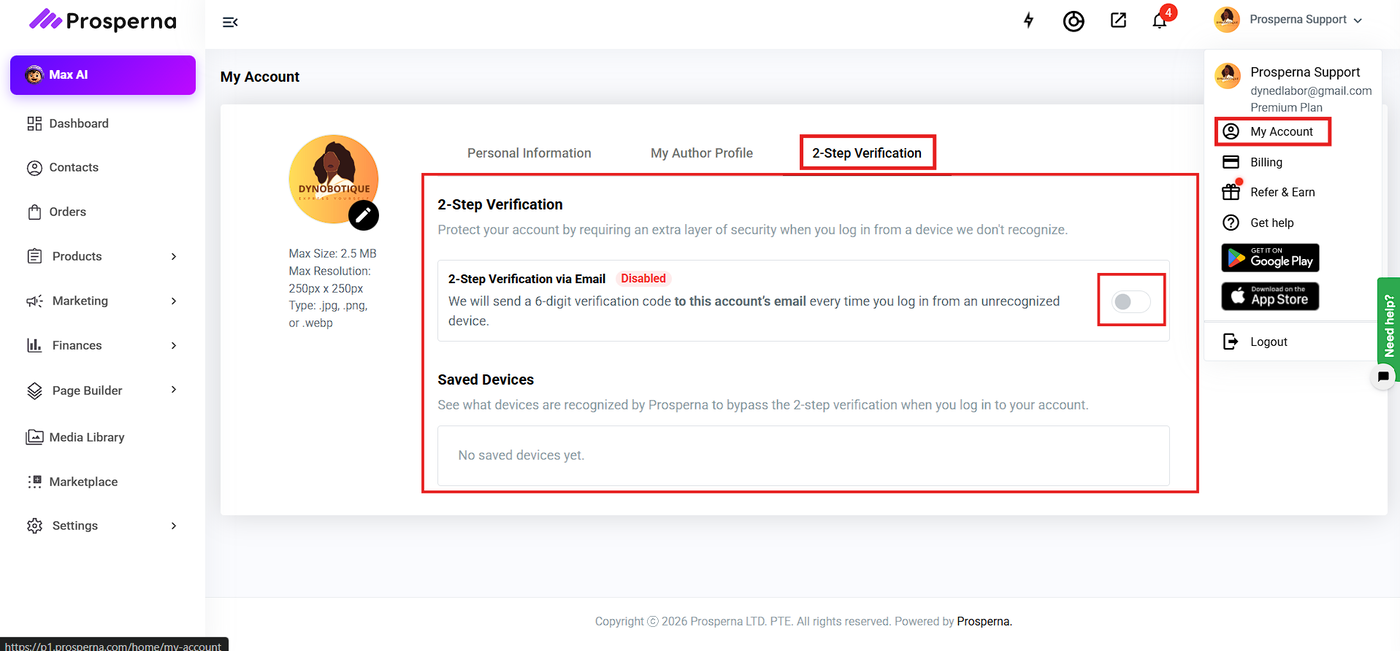1400x651 pixels.
Task: Collapse the Prosperna Support account dropdown
Action: click(1357, 20)
